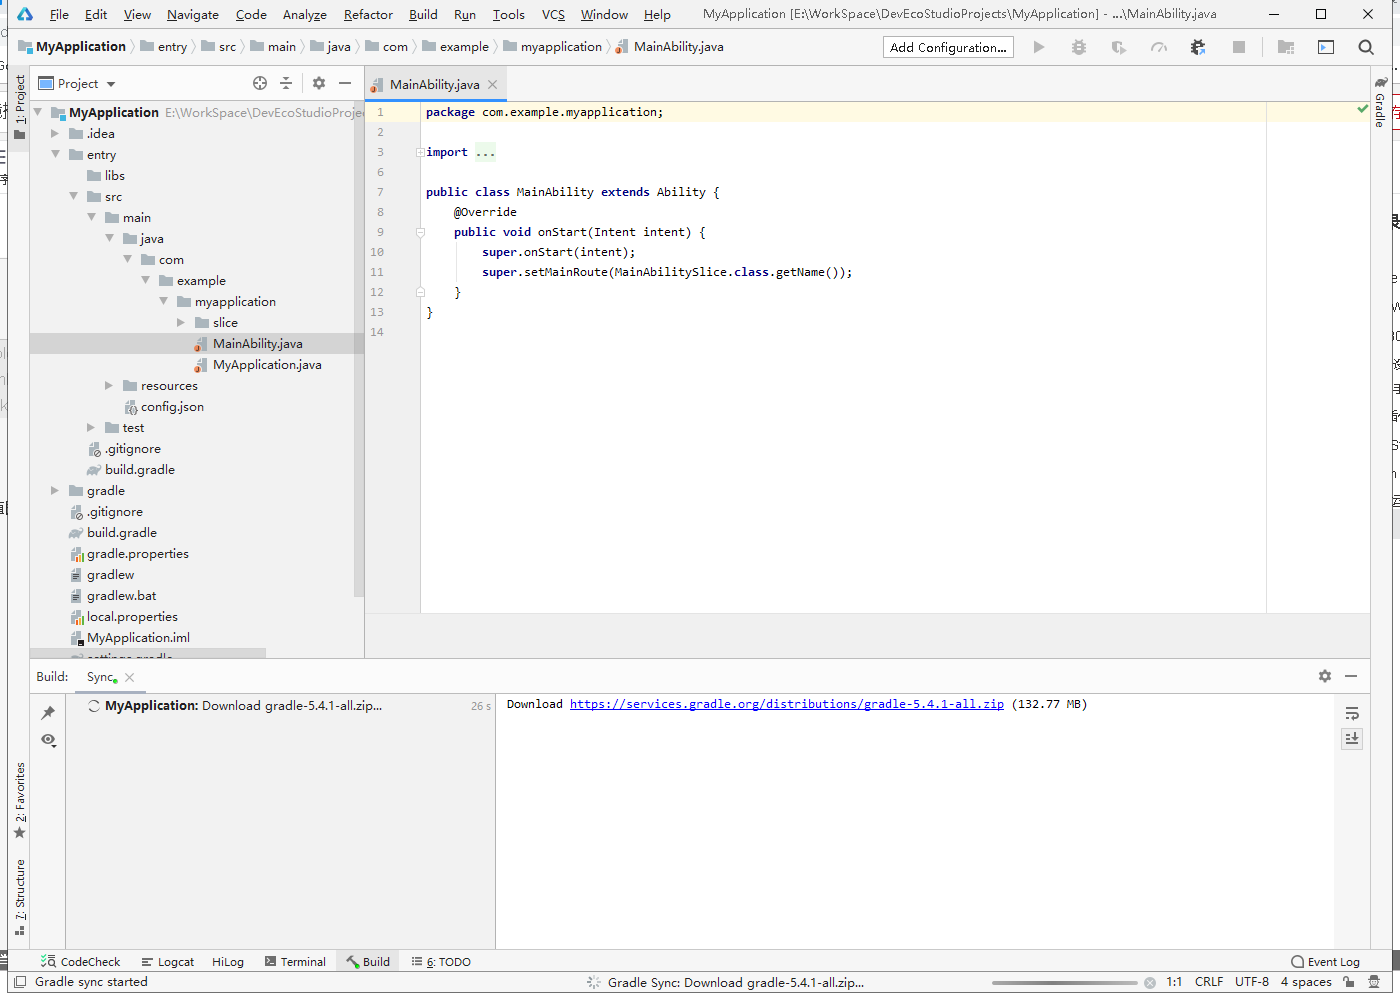Start debugging with the bug icon
Image resolution: width=1400 pixels, height=1000 pixels.
tap(1079, 47)
